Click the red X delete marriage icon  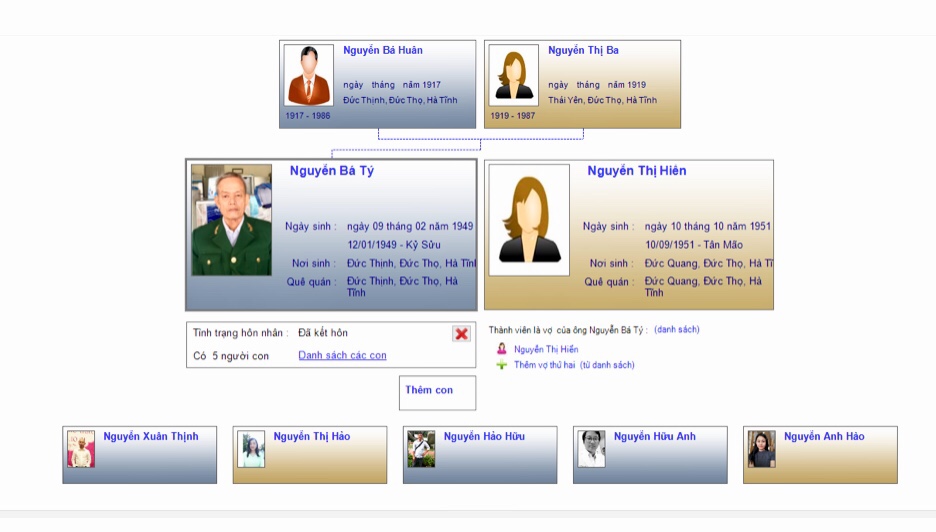pos(461,334)
